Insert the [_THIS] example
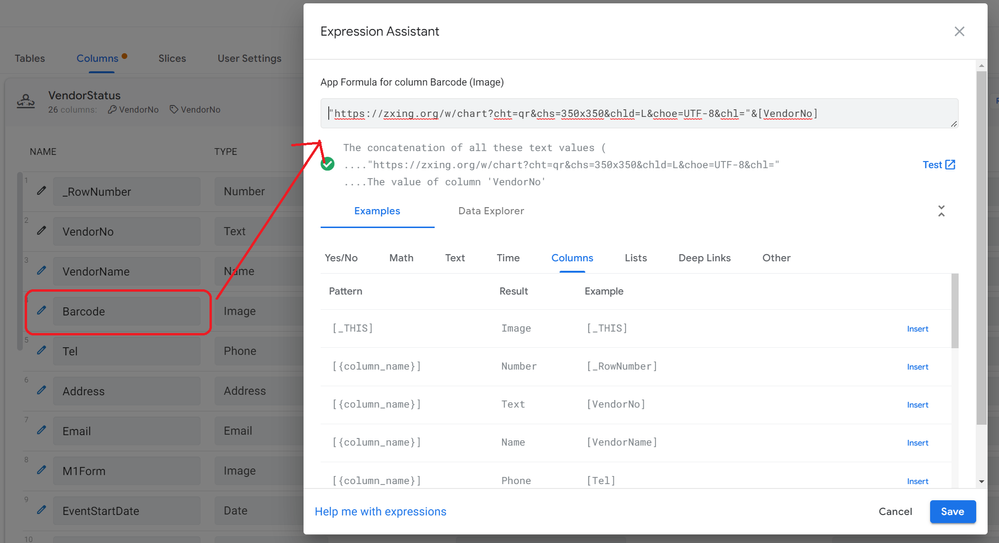 [x=917, y=329]
